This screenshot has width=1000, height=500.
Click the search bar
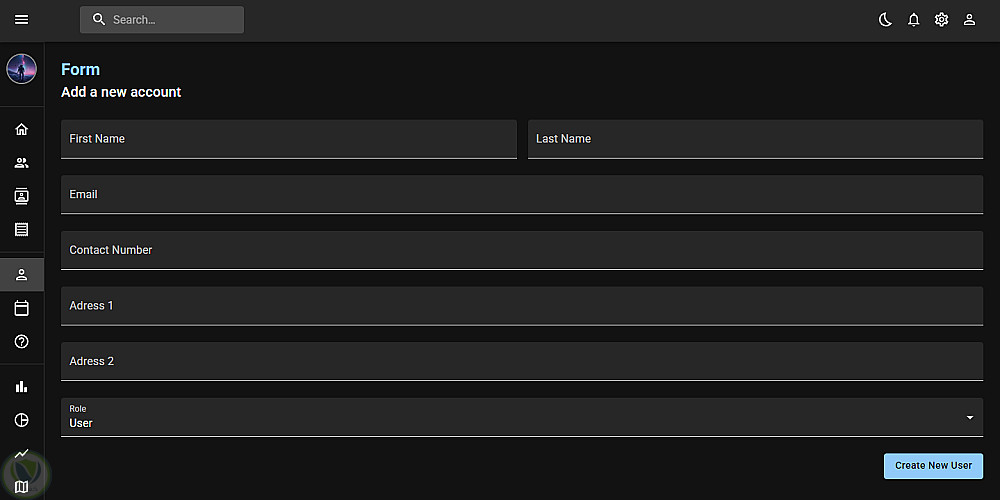[162, 20]
